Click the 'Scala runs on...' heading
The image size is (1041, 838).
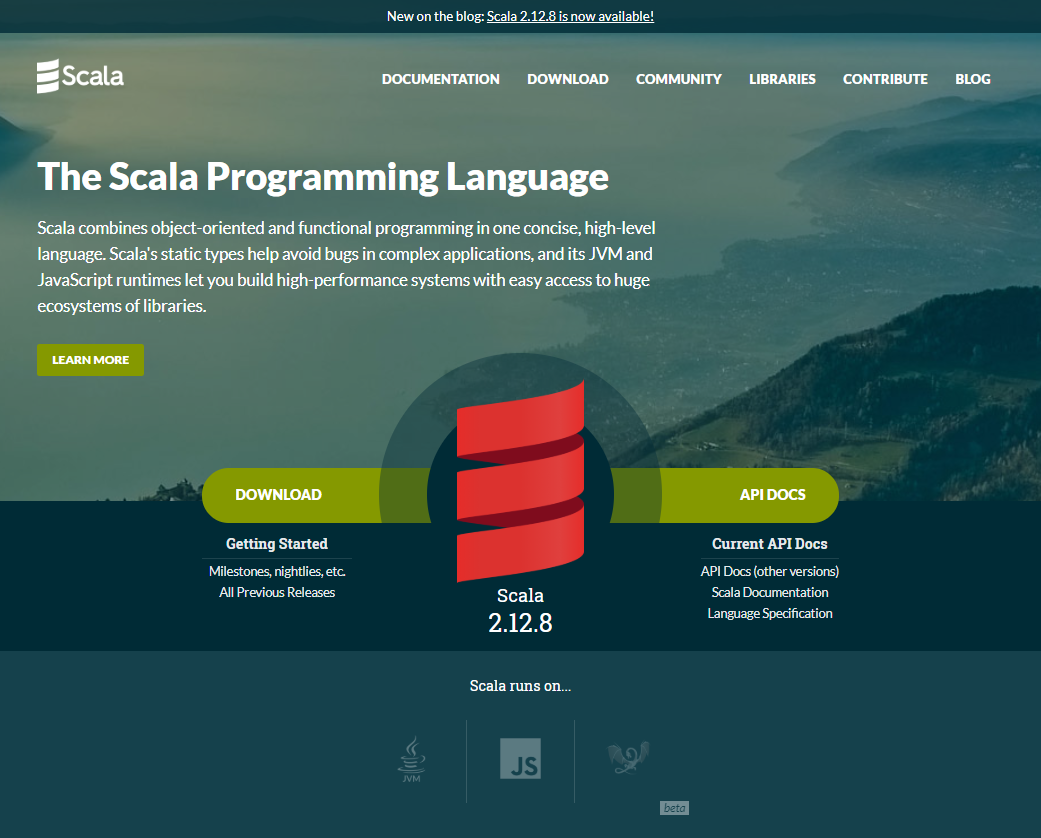520,686
